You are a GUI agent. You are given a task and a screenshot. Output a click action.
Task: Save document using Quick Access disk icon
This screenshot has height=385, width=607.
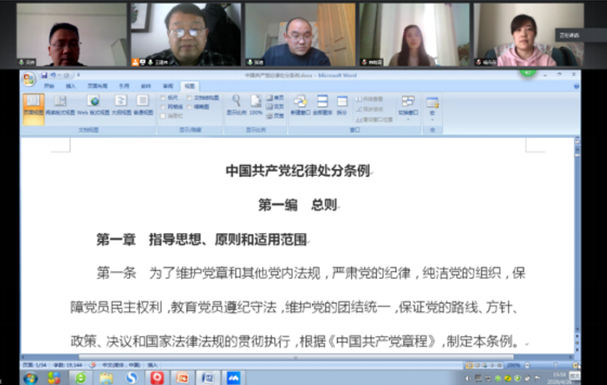coord(44,75)
